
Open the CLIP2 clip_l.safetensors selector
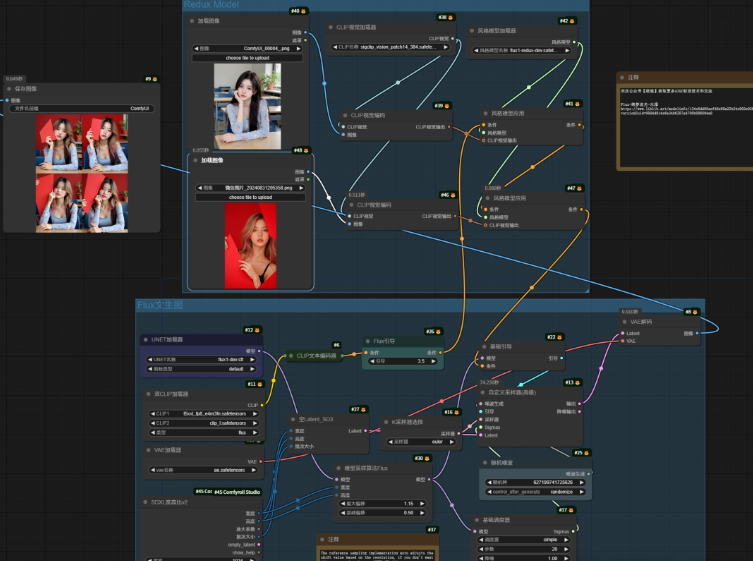coord(204,423)
